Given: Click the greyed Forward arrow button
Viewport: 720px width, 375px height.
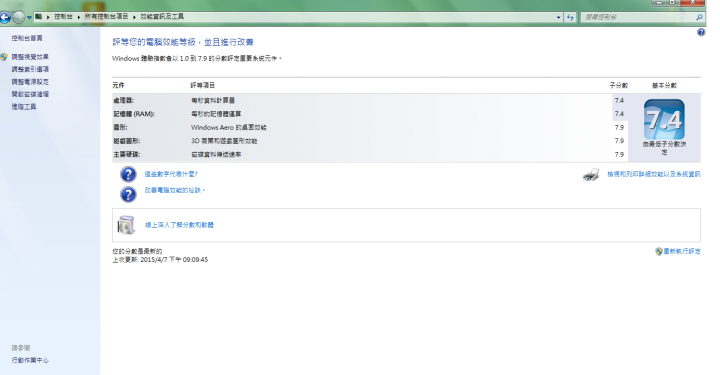Looking at the screenshot, I should [18, 17].
